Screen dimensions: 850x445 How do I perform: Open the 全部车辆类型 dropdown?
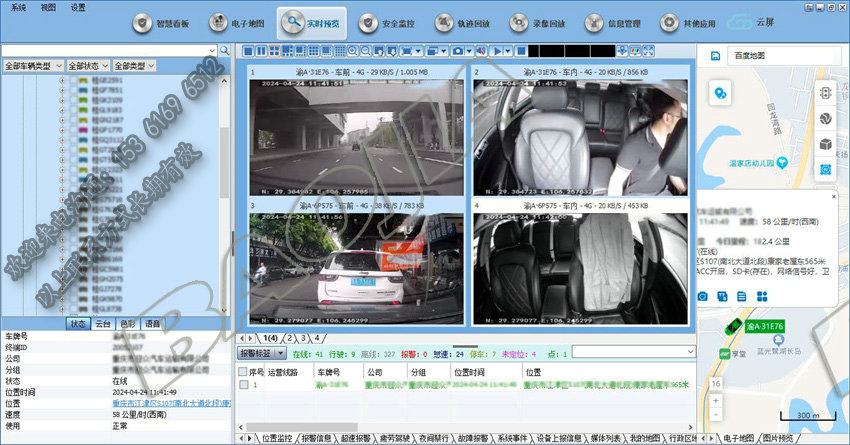33,65
